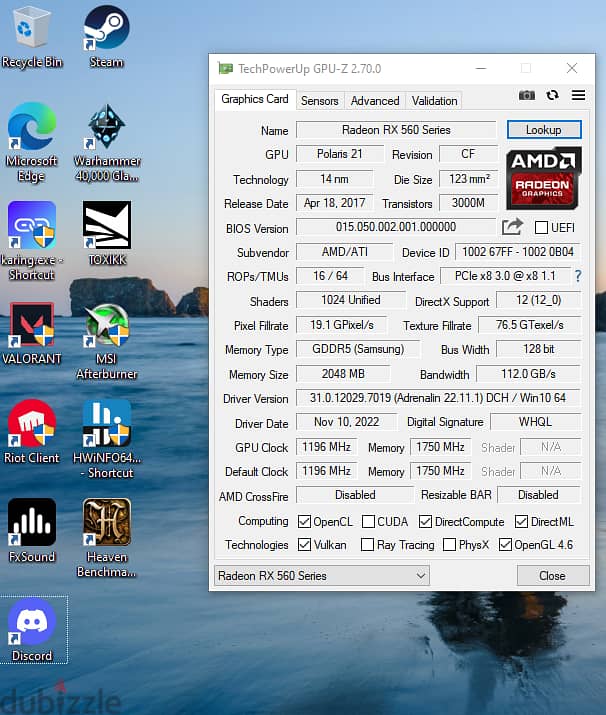This screenshot has width=606, height=715.
Task: Click the Device ID '1002 67FF - 1002 0B04'
Action: [x=518, y=252]
